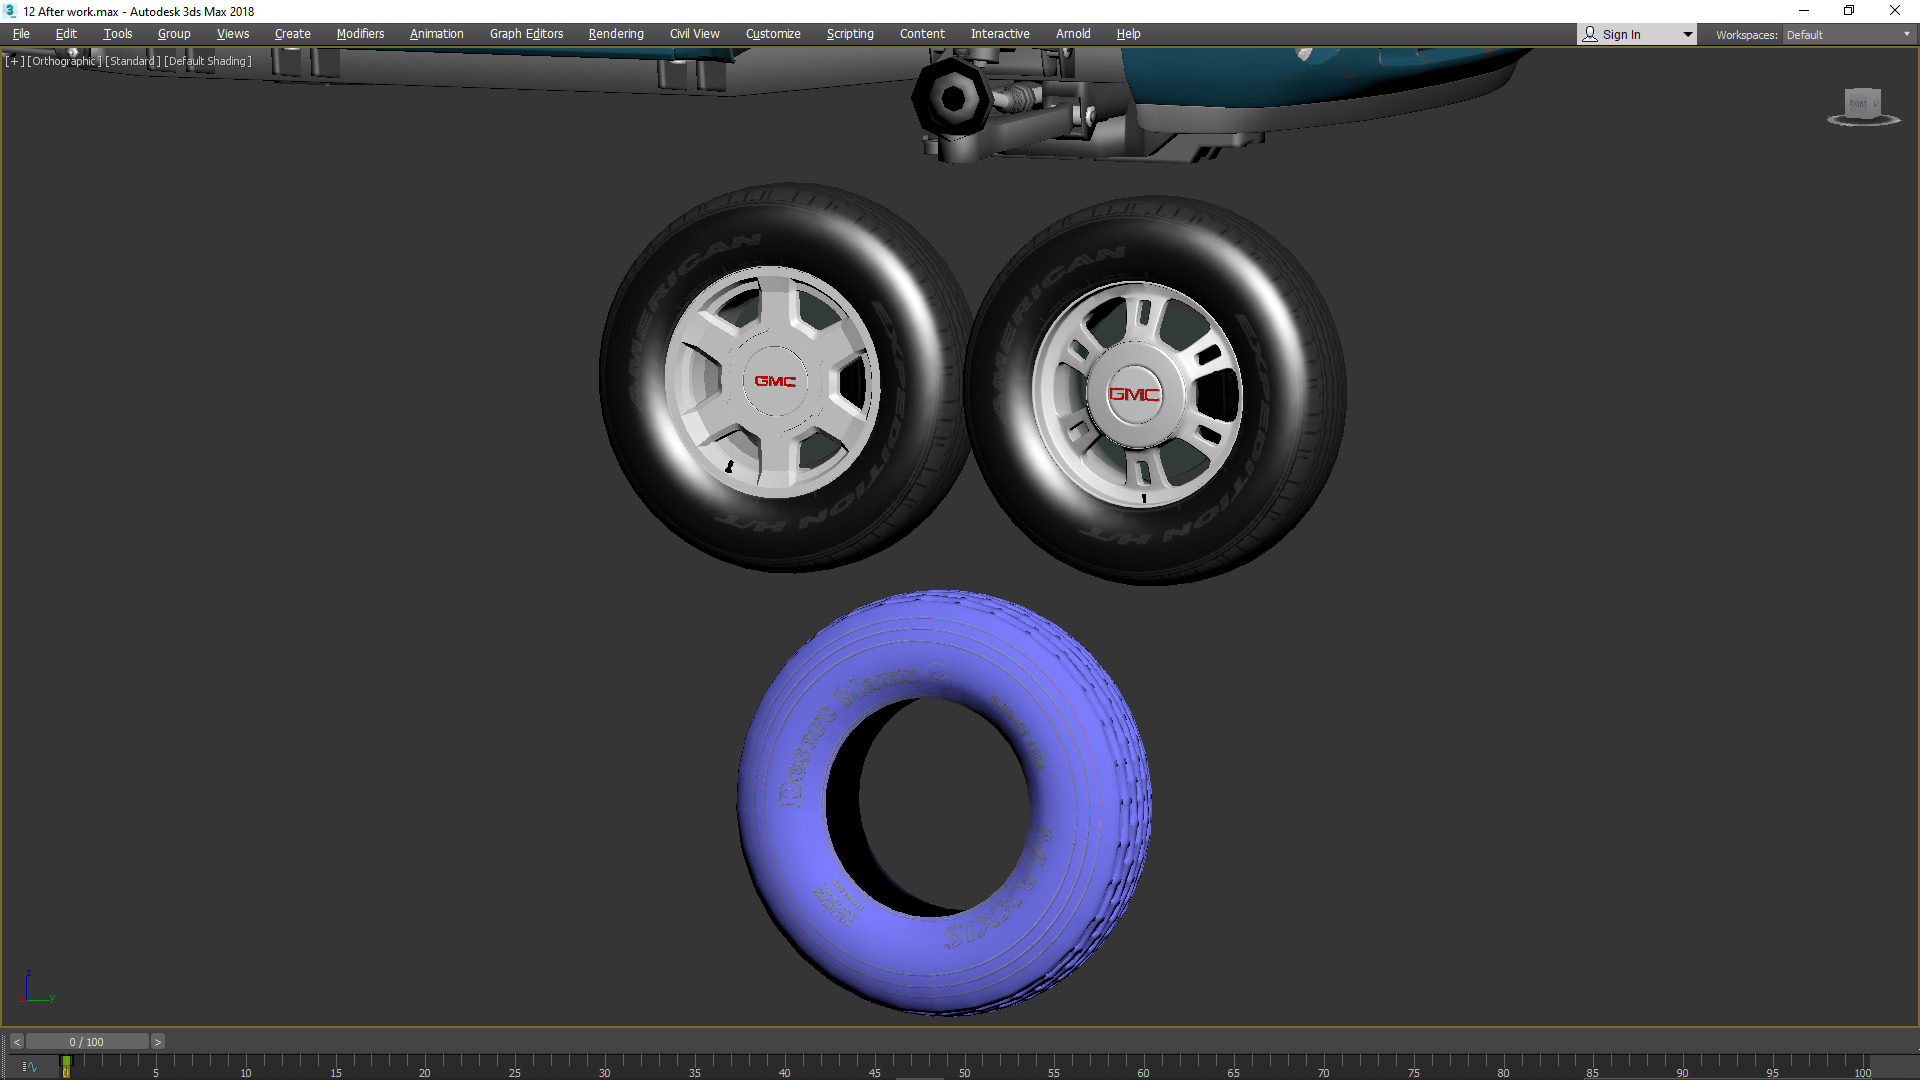Click the Sign In user icon
Viewport: 1920px width, 1080px height.
[x=1590, y=34]
